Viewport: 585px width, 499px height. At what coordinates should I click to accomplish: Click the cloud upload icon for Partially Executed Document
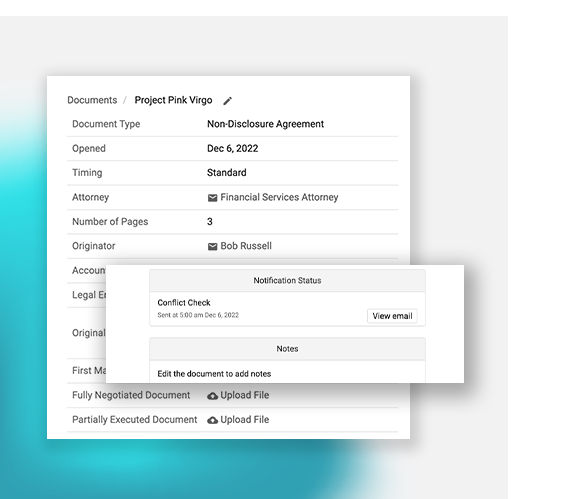pos(212,421)
